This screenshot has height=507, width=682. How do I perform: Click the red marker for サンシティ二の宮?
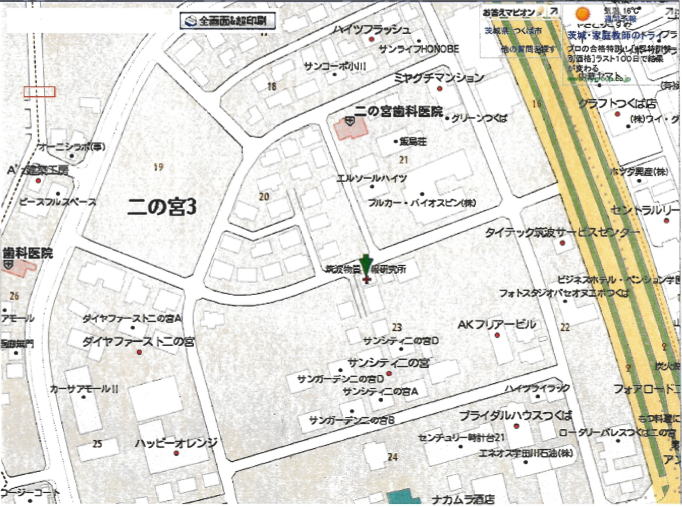tap(401, 375)
